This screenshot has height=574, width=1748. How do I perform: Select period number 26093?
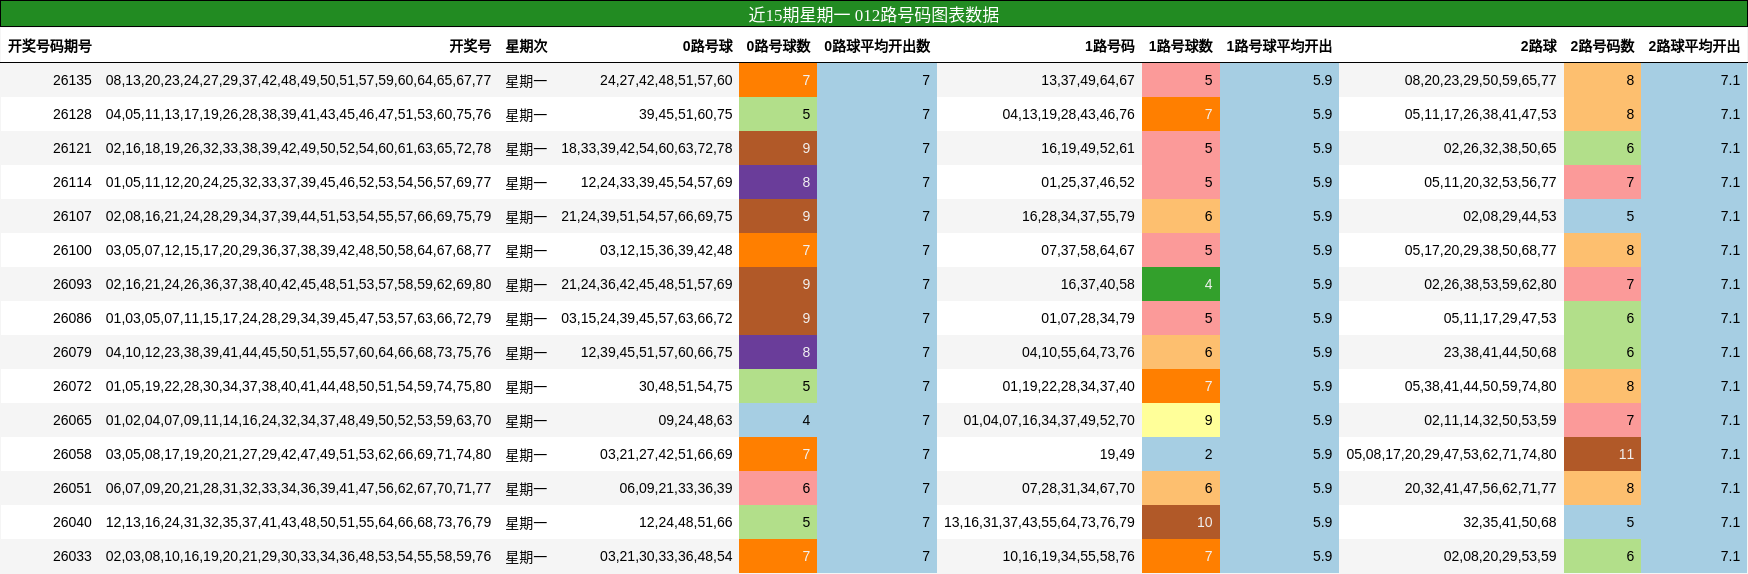(x=72, y=284)
